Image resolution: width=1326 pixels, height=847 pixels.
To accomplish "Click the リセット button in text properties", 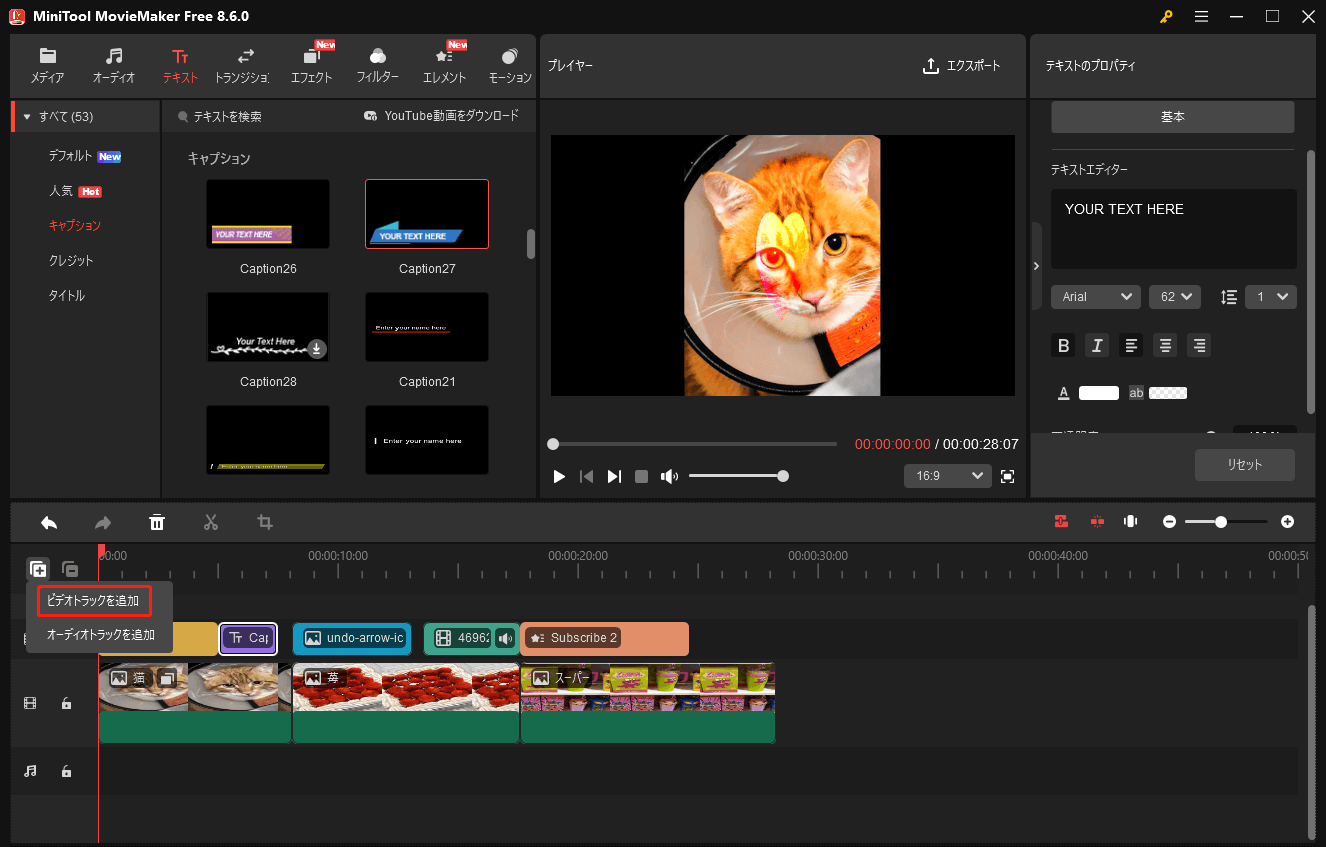I will pyautogui.click(x=1244, y=464).
